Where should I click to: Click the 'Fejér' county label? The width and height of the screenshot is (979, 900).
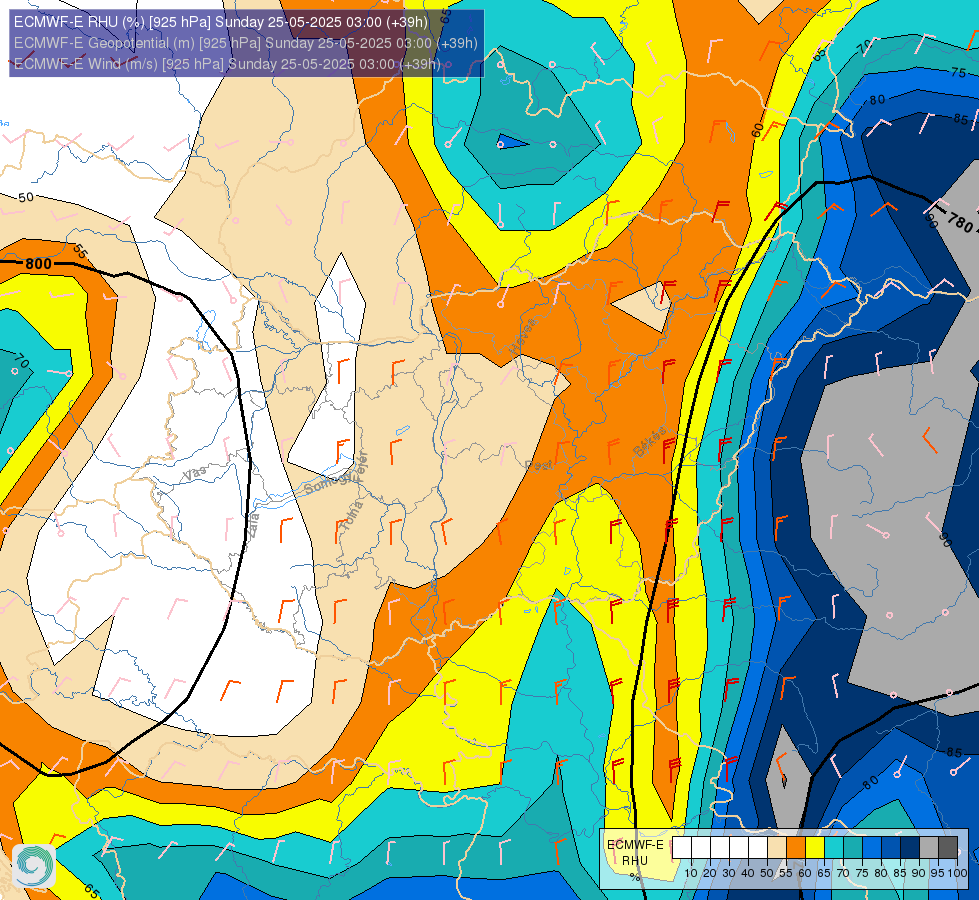click(x=360, y=467)
